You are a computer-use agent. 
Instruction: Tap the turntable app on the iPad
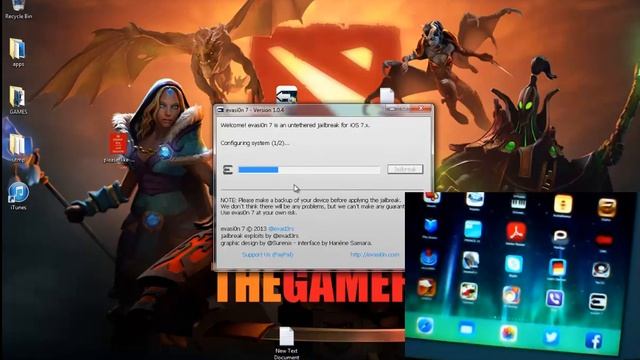click(601, 270)
